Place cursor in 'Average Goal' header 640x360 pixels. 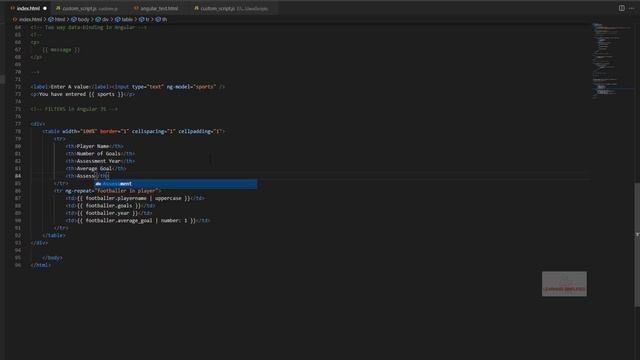pyautogui.click(x=94, y=169)
